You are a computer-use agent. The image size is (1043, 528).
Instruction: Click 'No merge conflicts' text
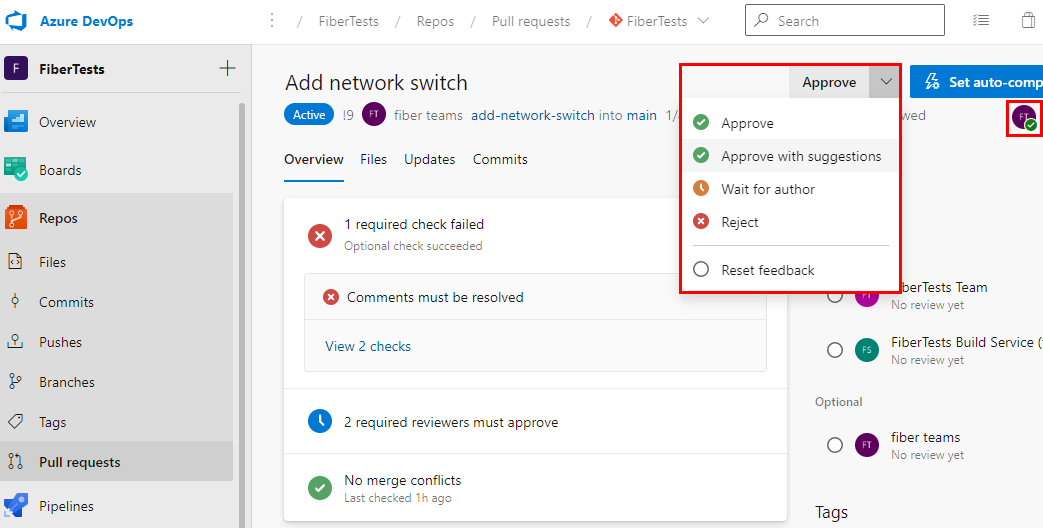(x=402, y=480)
